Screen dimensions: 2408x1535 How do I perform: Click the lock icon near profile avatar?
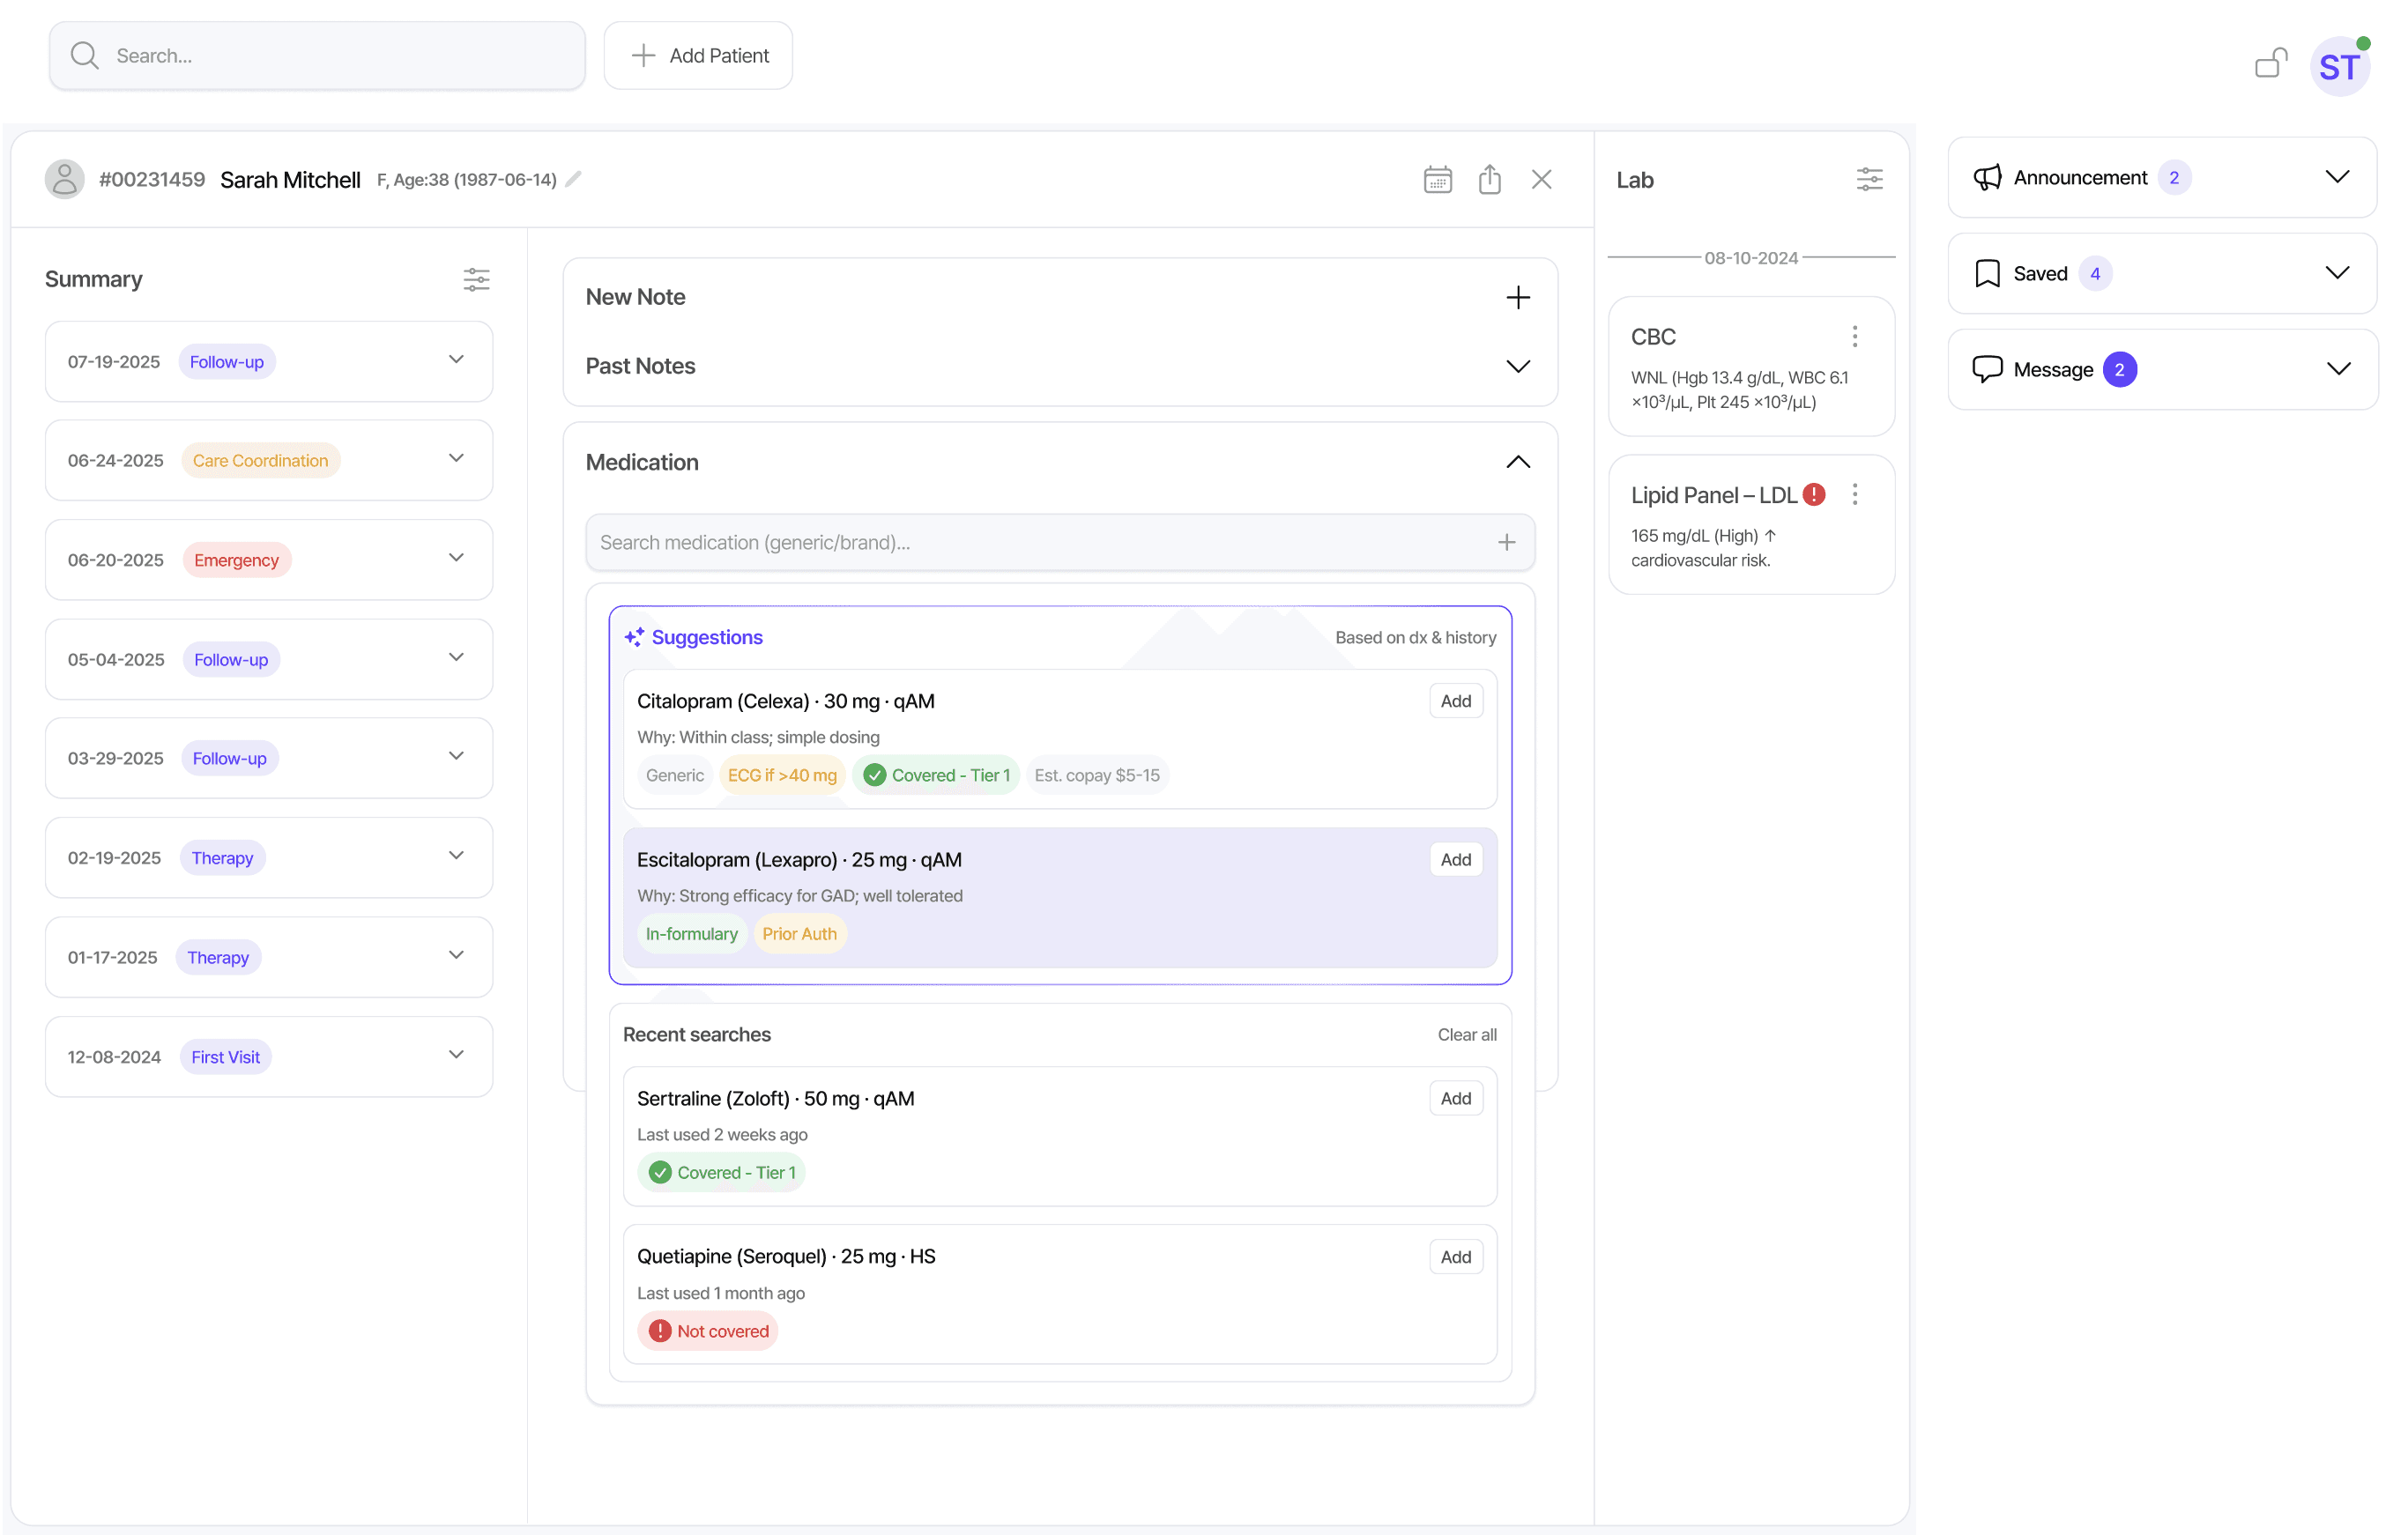pos(2270,64)
